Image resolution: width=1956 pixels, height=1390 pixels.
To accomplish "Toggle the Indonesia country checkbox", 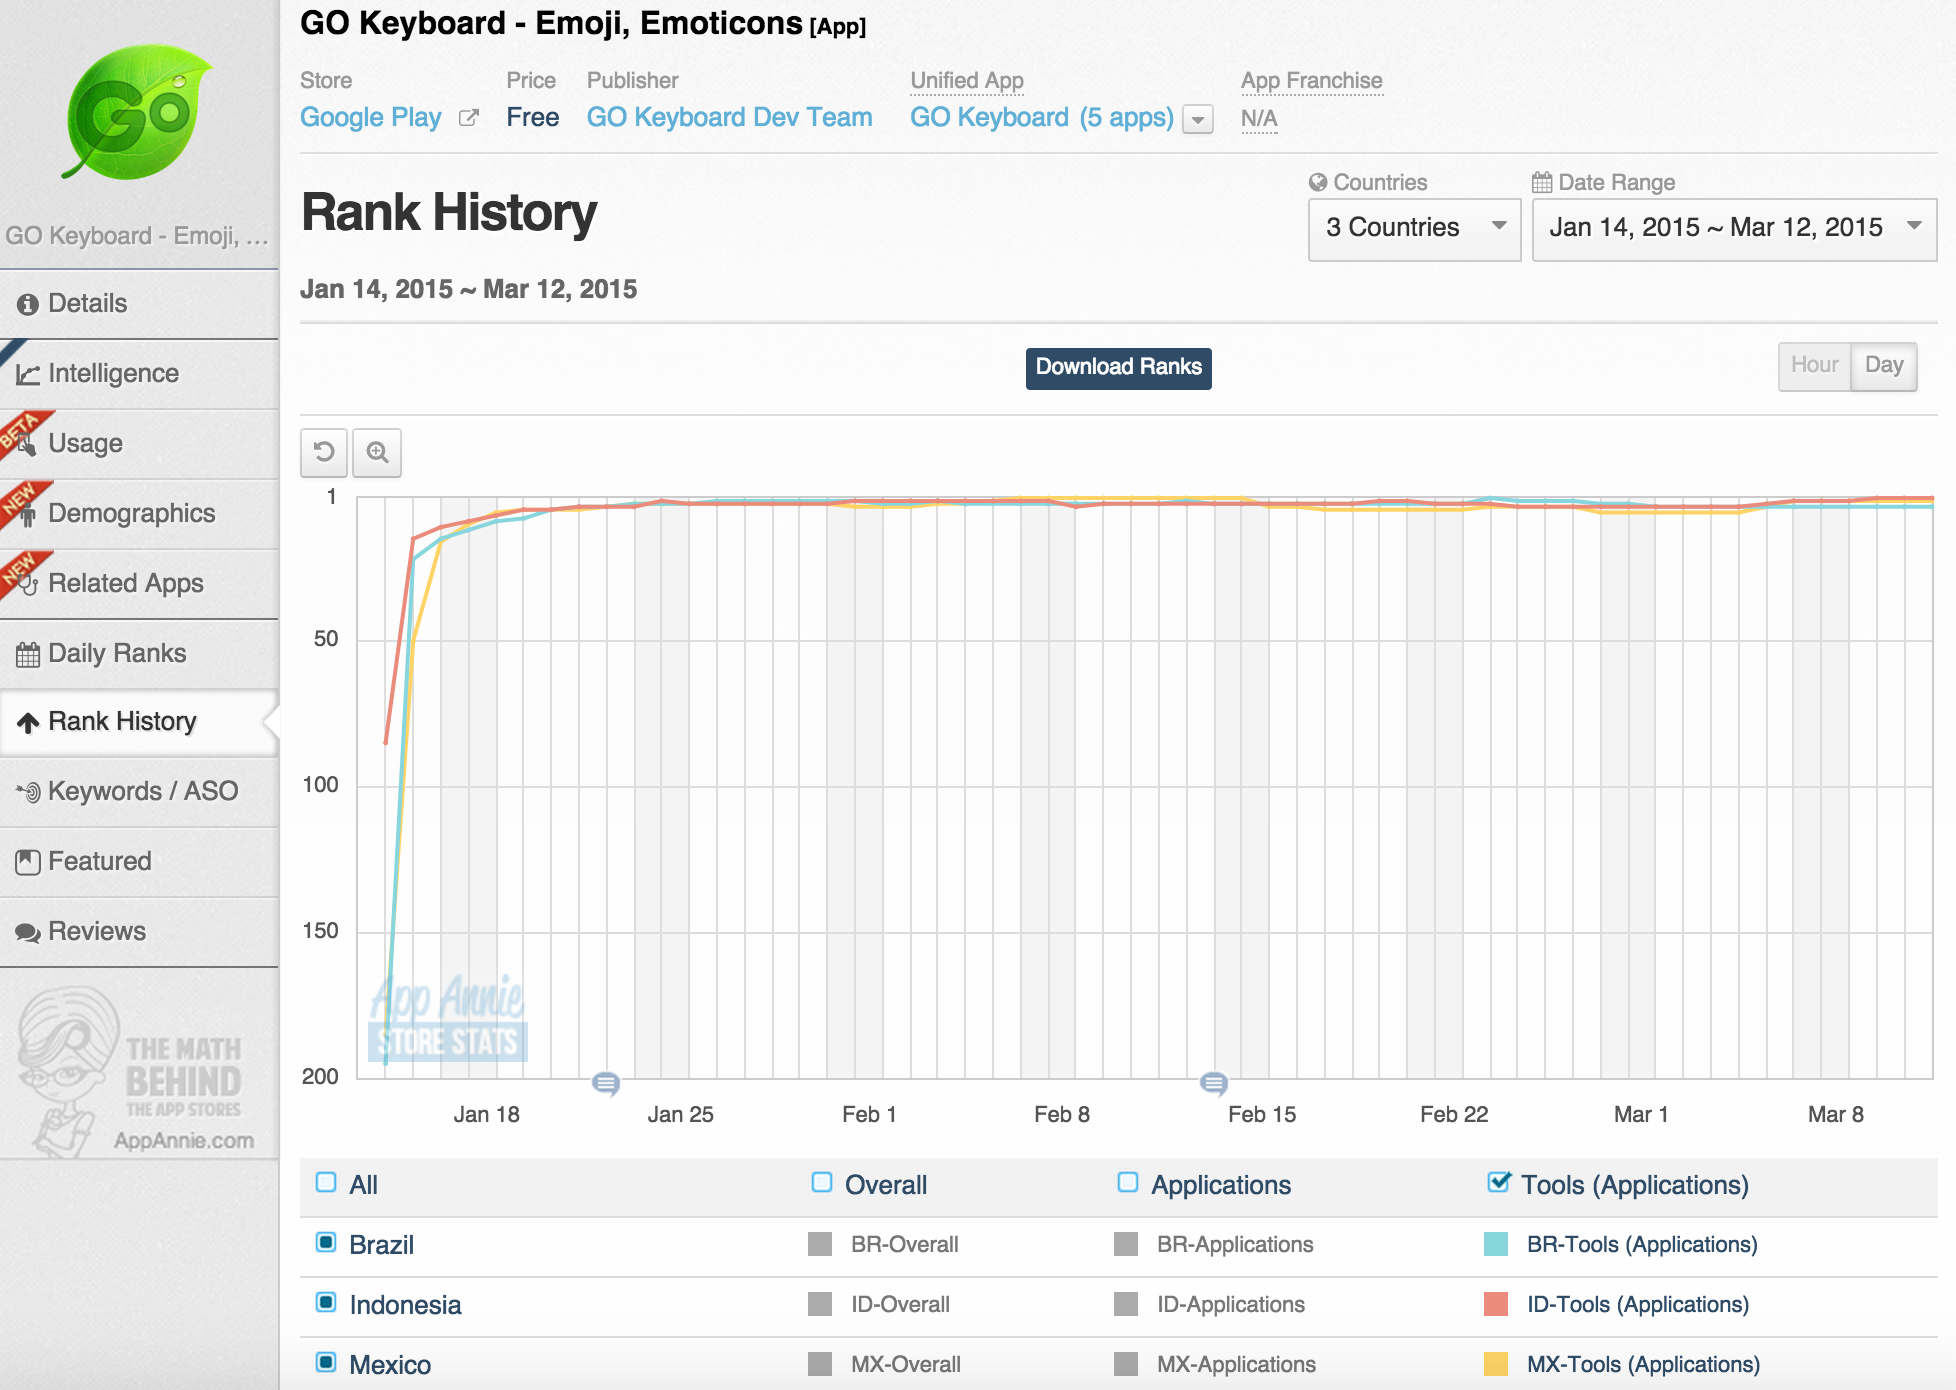I will click(x=326, y=1303).
